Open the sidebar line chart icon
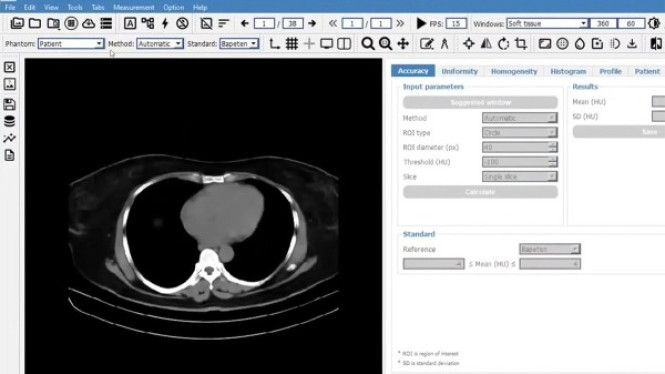665x374 pixels. (x=9, y=138)
